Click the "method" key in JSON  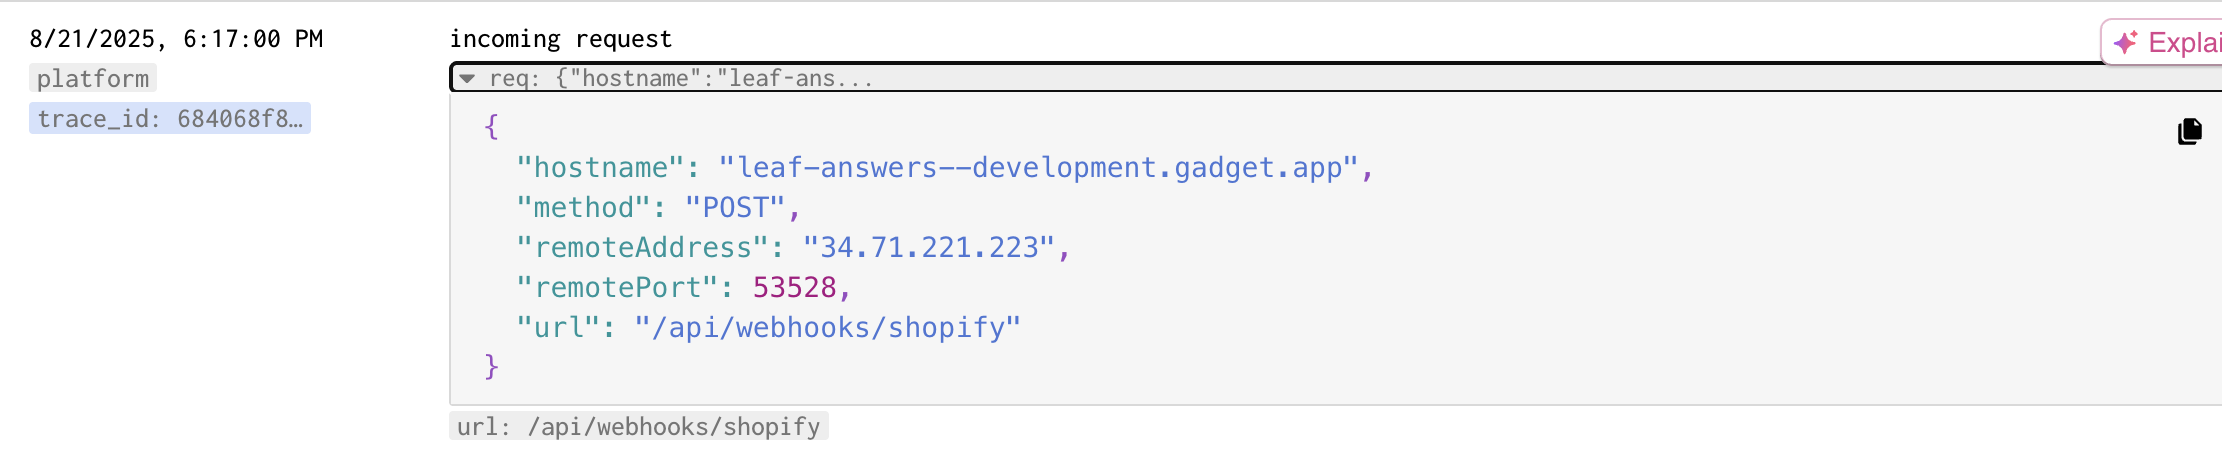[584, 208]
